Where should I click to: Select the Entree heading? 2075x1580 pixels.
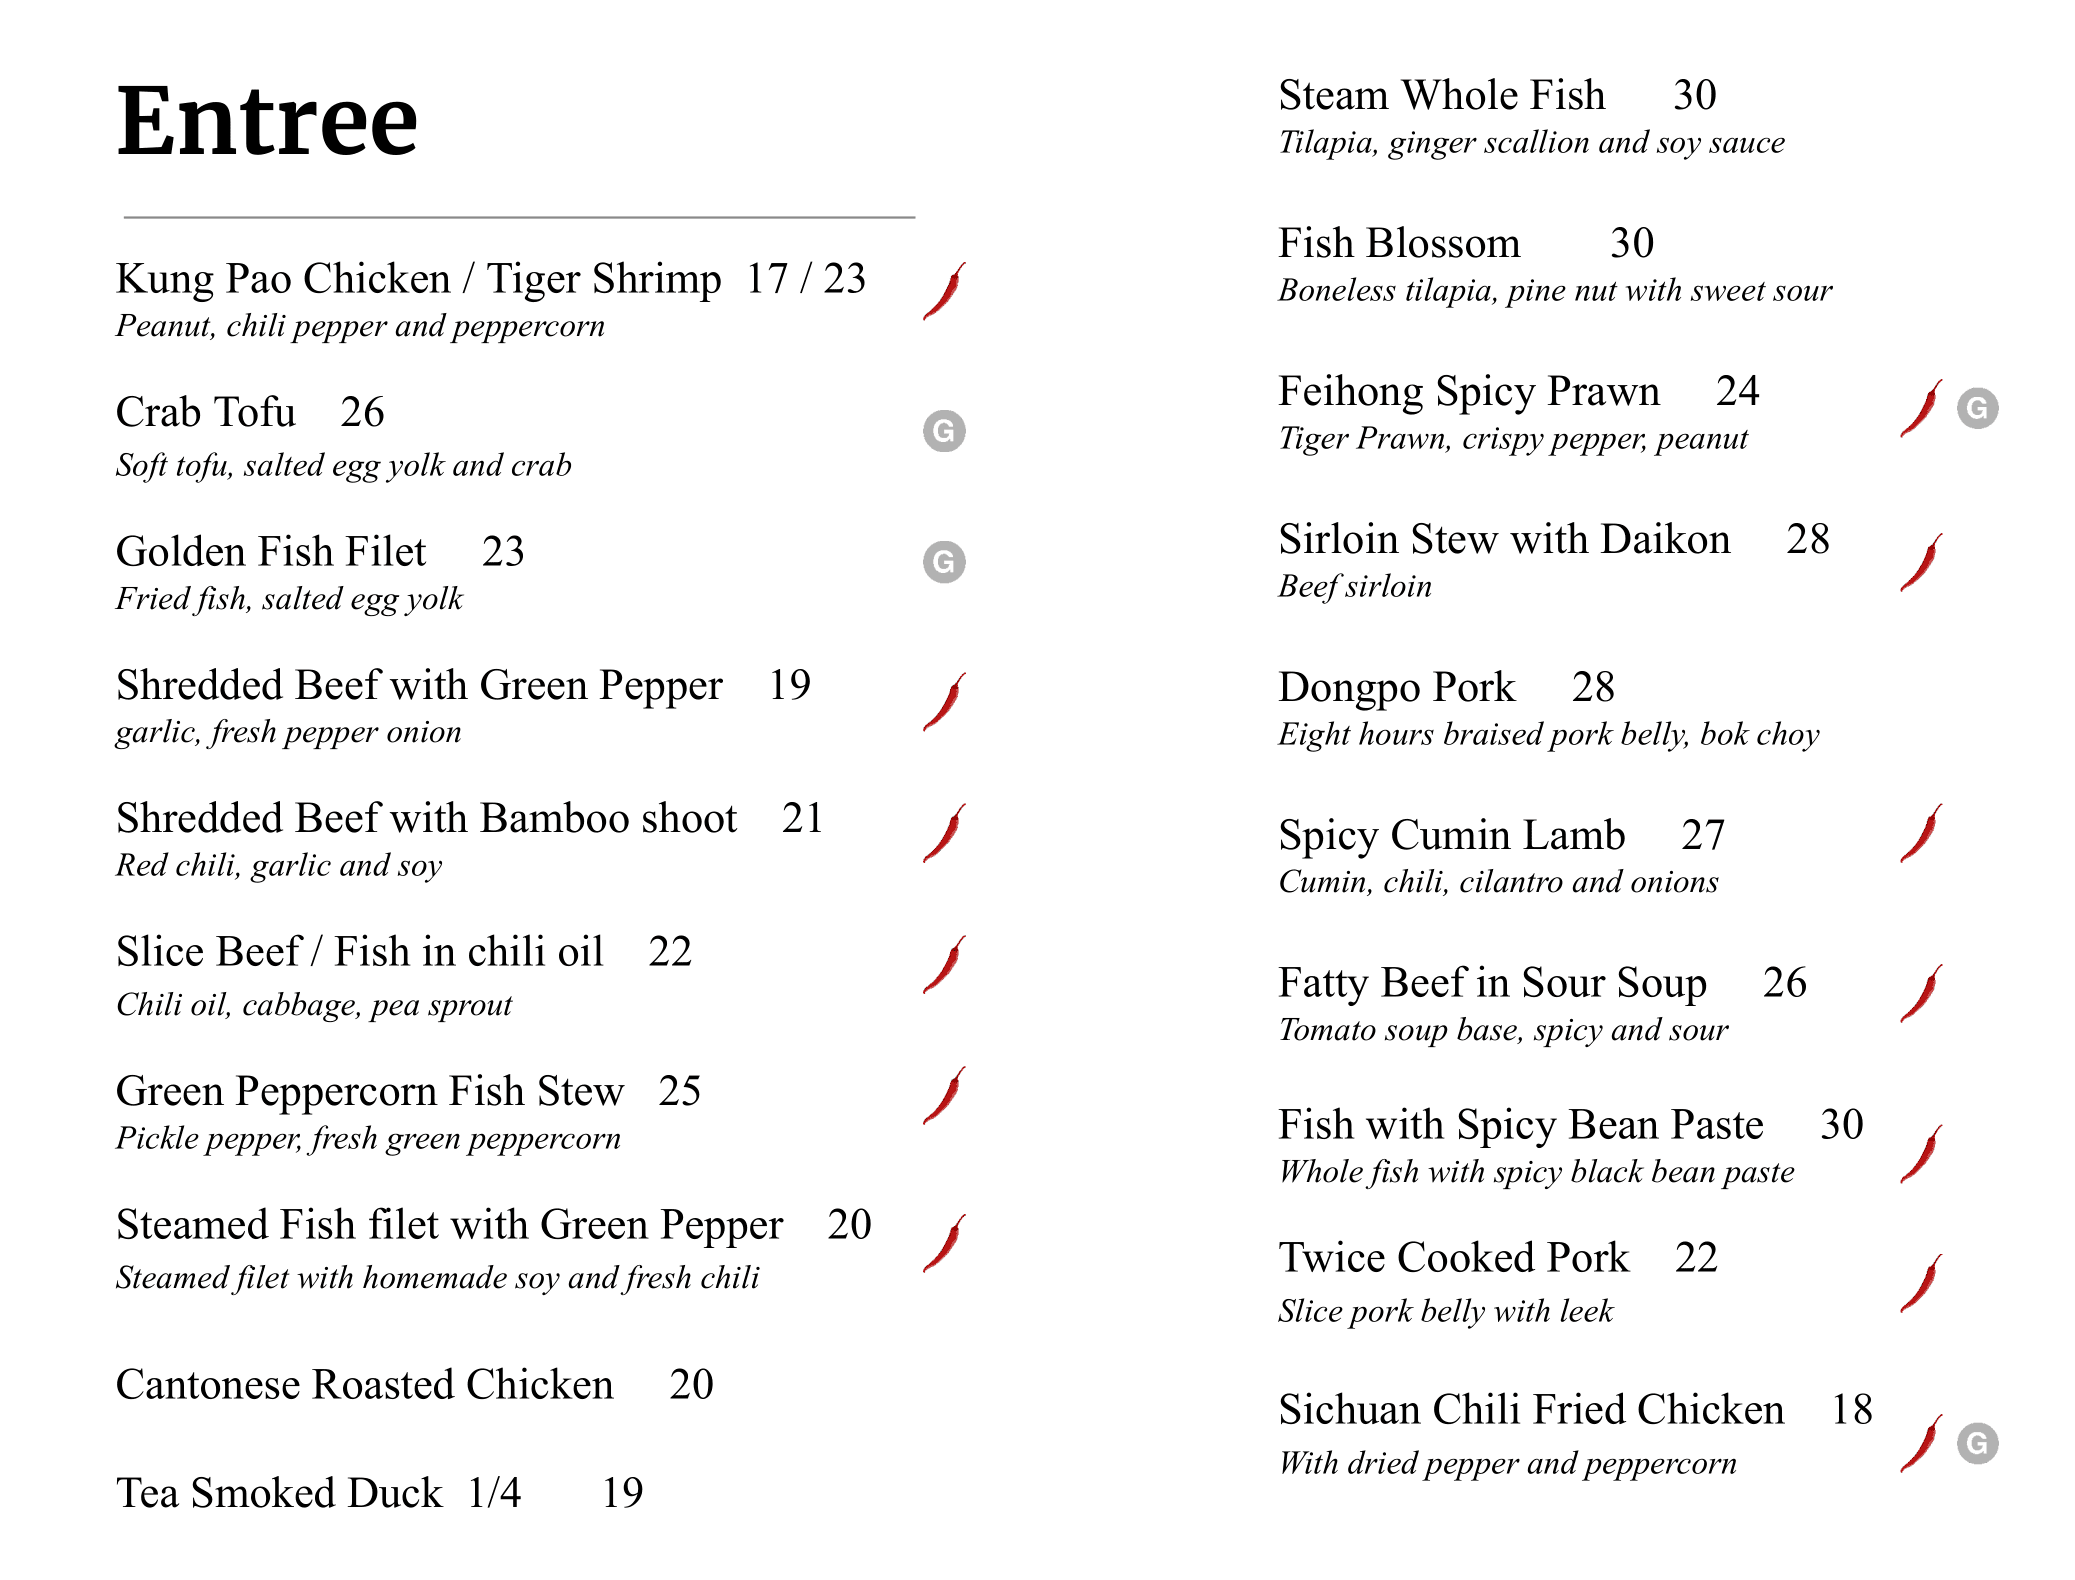pyautogui.click(x=267, y=121)
